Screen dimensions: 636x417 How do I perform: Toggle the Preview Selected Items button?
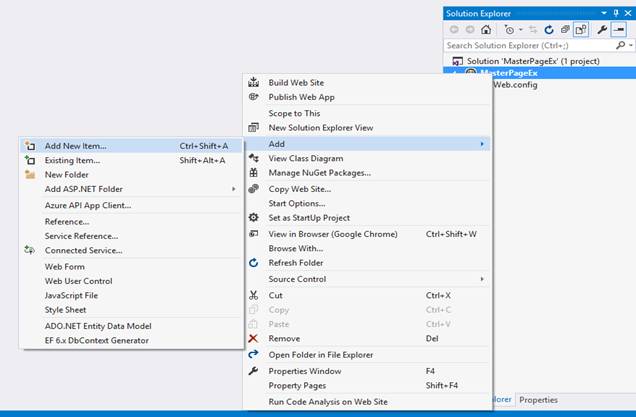point(619,30)
